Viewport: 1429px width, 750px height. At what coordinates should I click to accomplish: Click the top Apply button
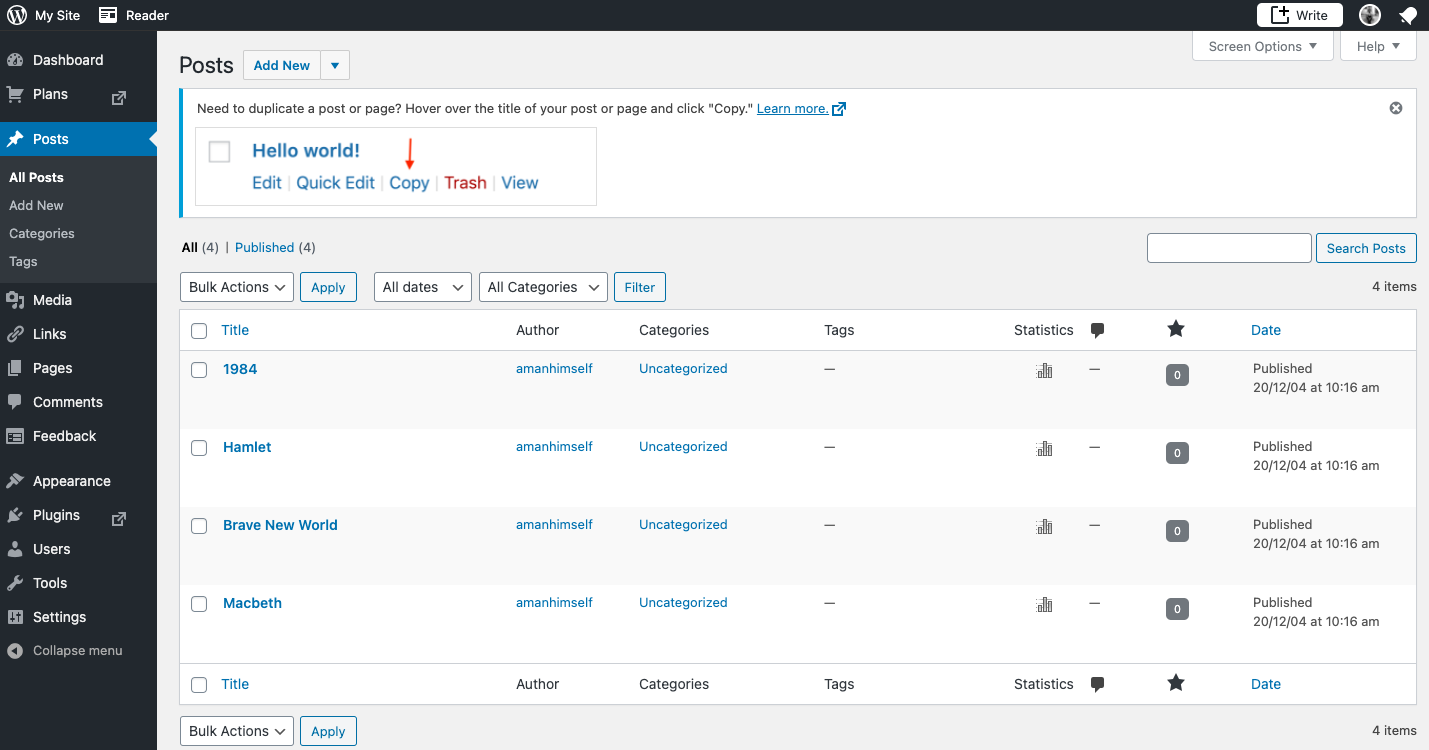click(x=328, y=287)
